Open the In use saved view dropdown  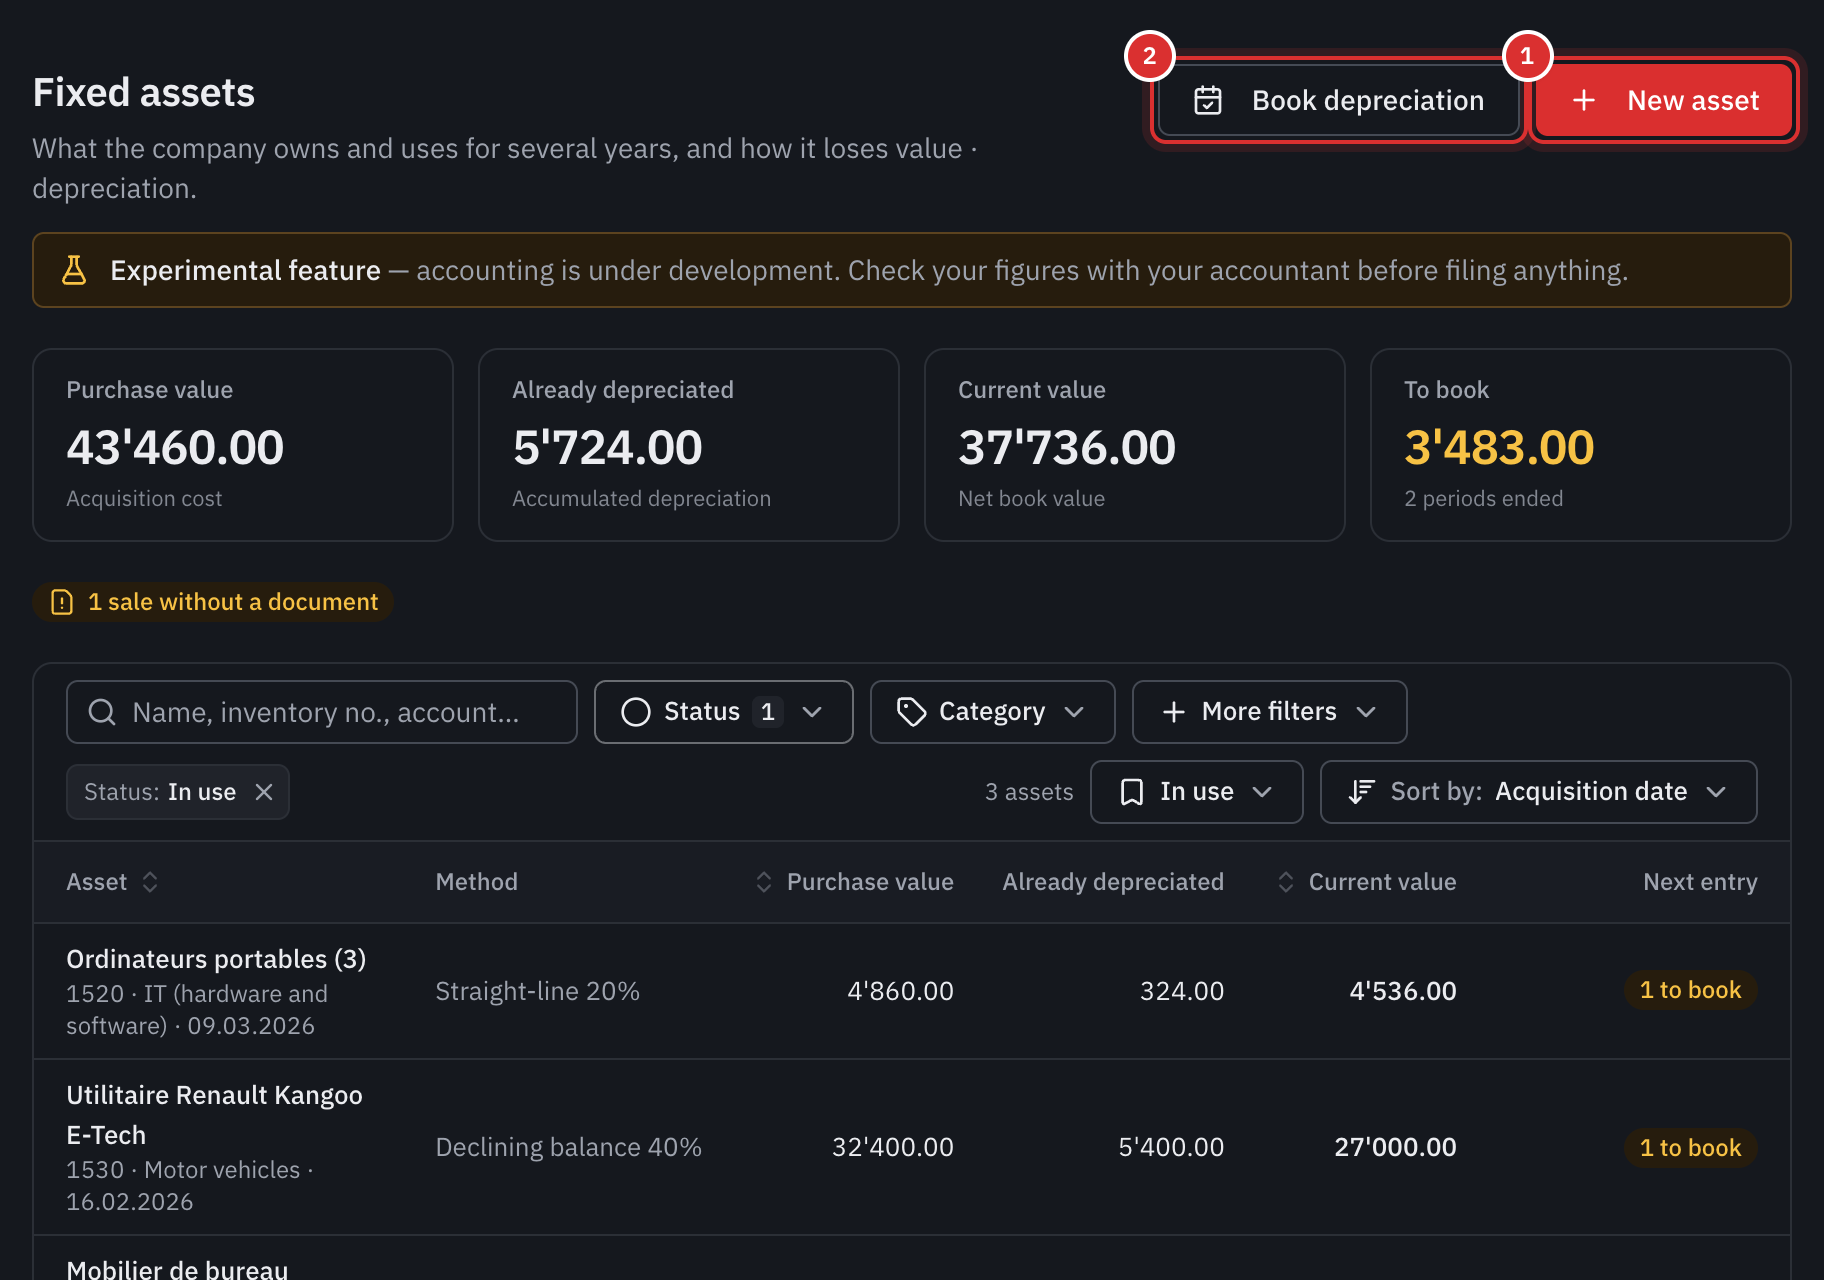coord(1196,792)
